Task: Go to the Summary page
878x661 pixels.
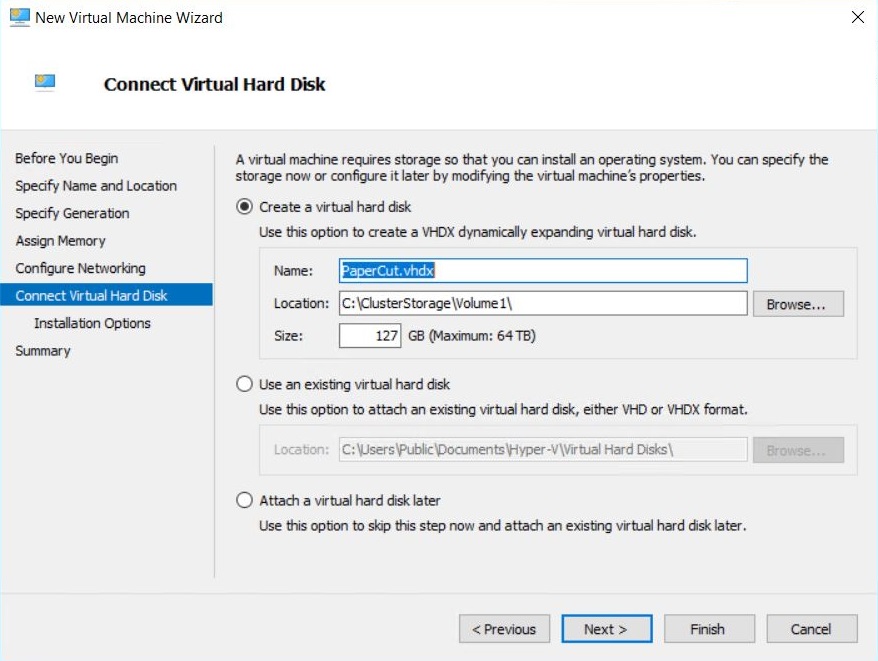Action: pos(43,351)
